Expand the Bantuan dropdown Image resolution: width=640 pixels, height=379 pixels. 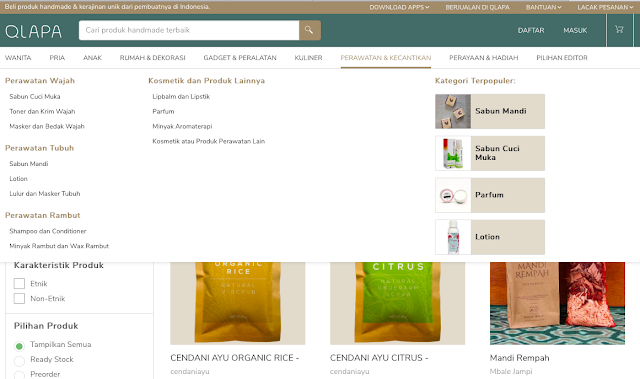pos(543,7)
